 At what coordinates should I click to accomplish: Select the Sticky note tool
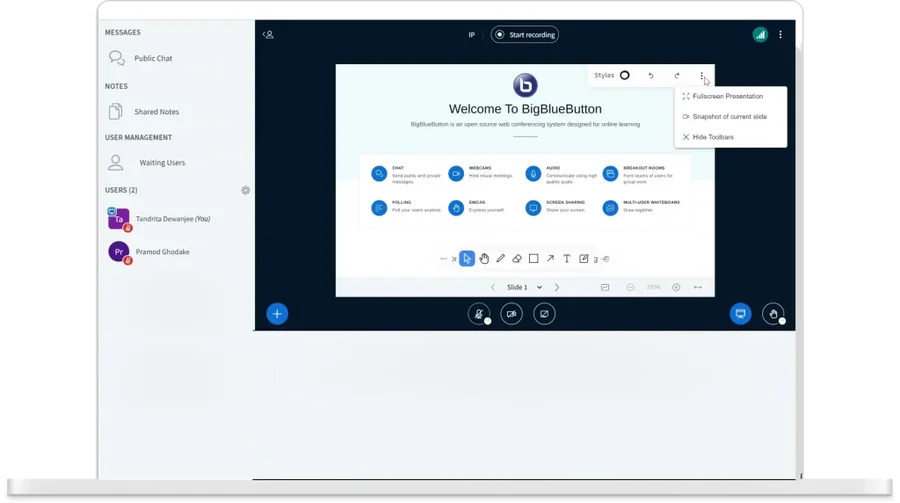[584, 259]
